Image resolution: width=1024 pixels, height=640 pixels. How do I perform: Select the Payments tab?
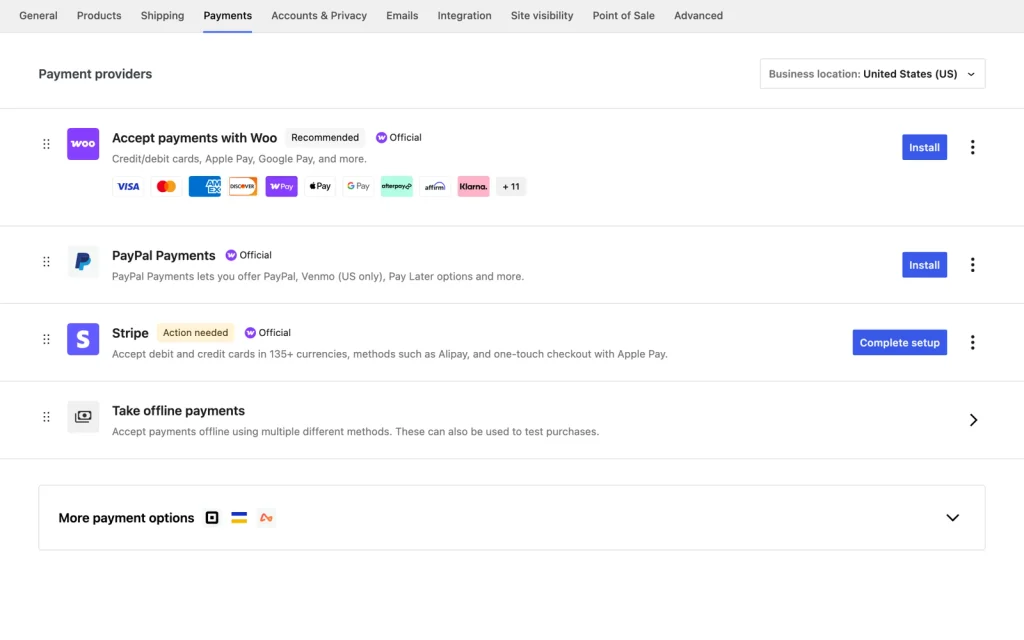[x=227, y=16]
